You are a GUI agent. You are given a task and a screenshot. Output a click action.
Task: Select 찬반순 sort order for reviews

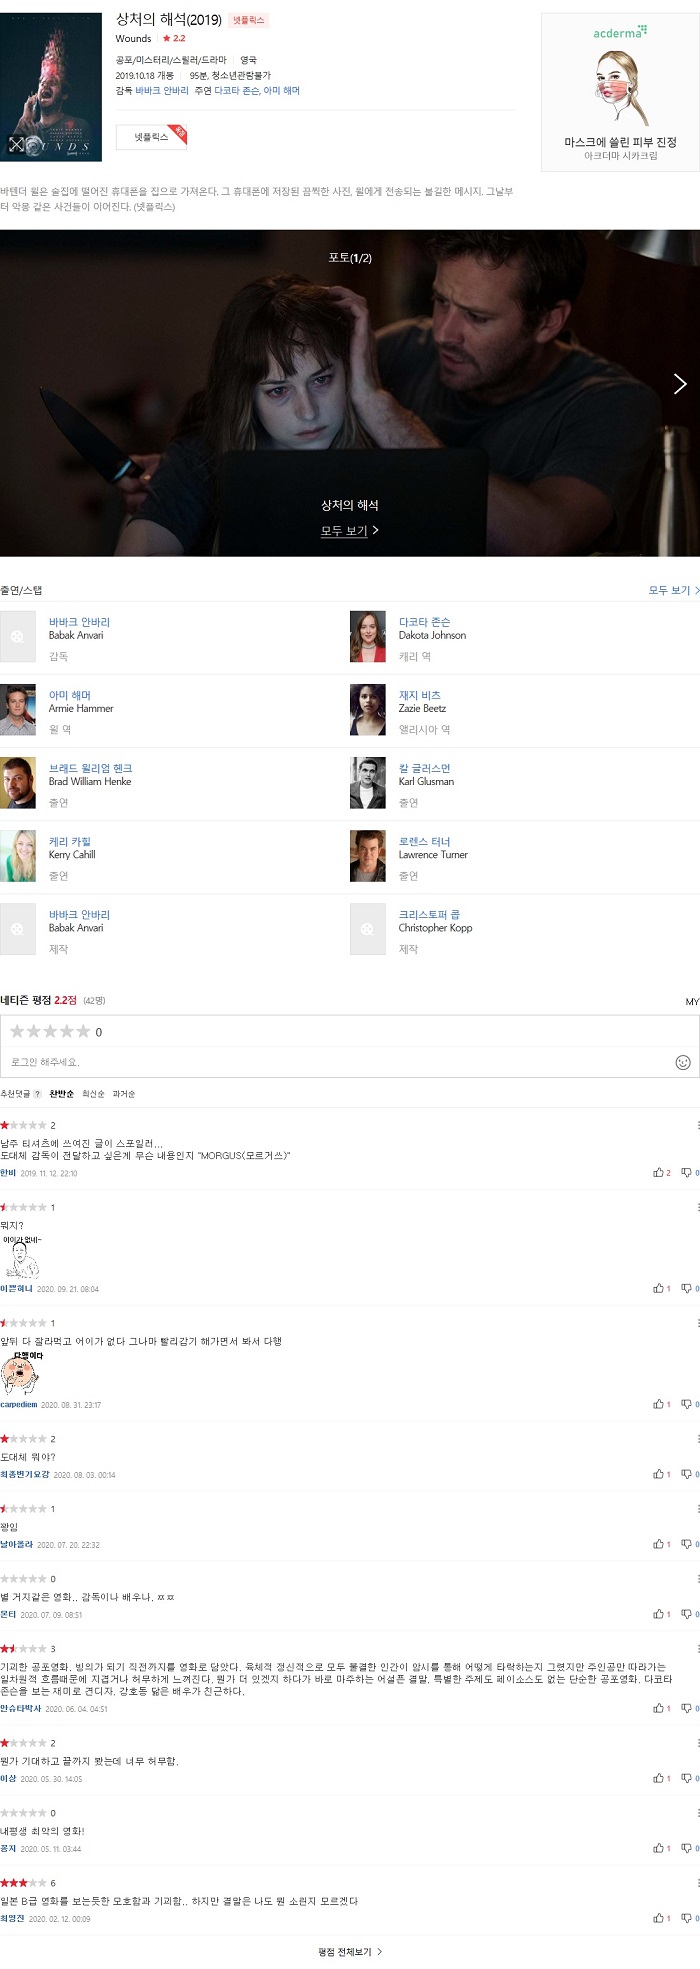coord(61,1094)
